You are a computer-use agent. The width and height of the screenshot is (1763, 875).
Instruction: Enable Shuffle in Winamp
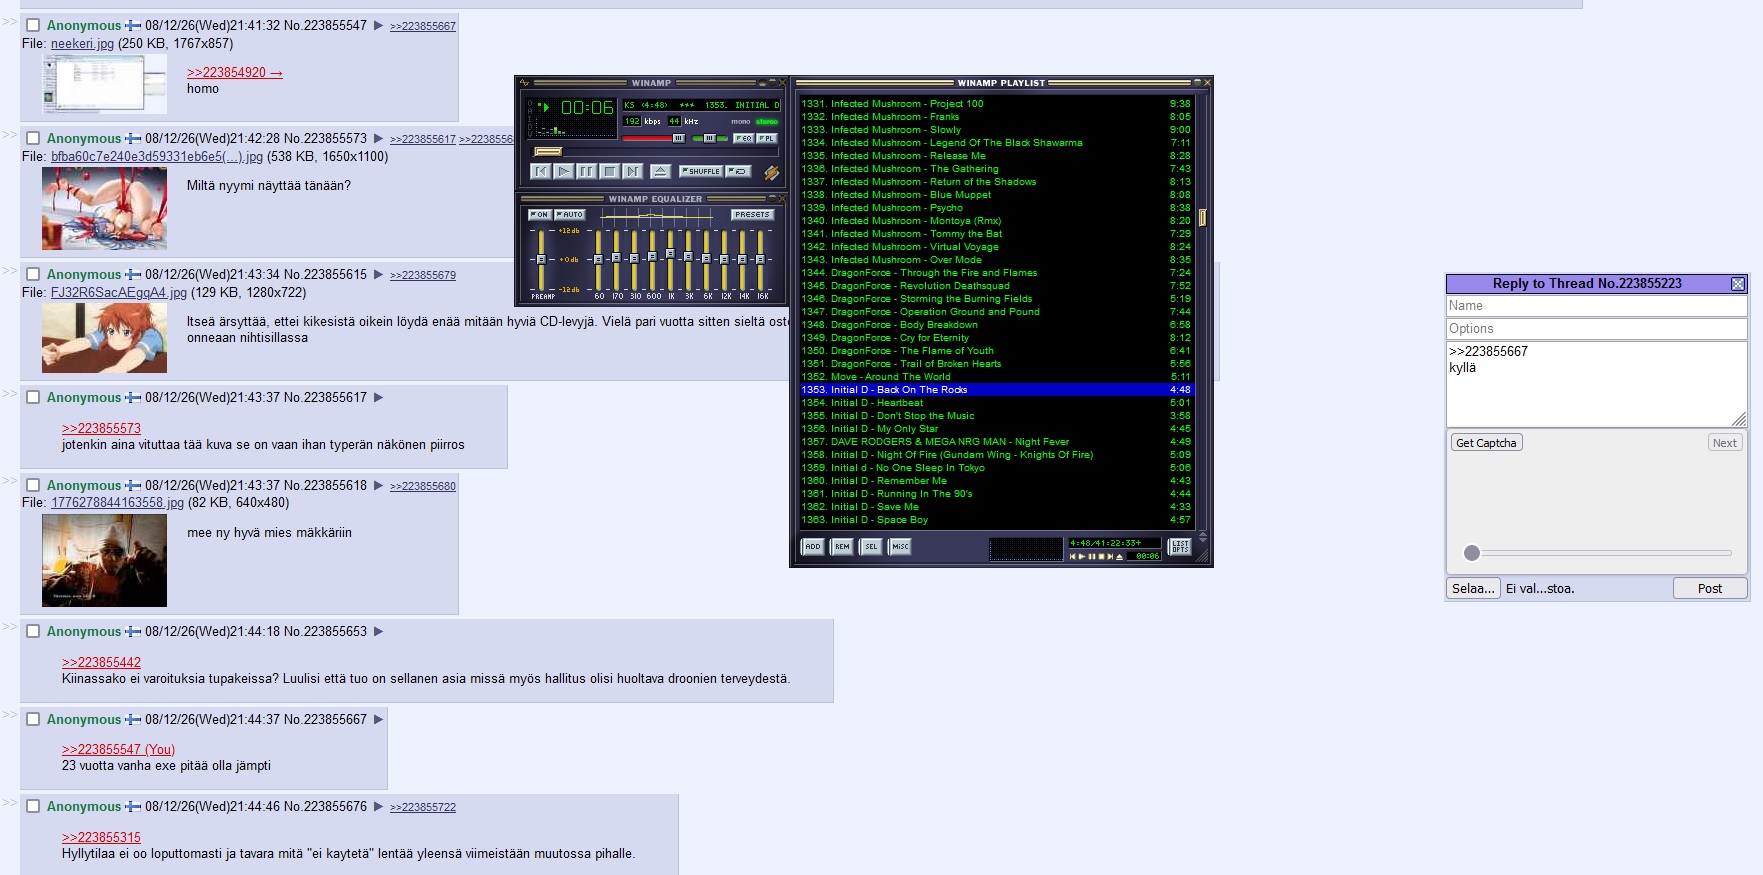pyautogui.click(x=701, y=171)
